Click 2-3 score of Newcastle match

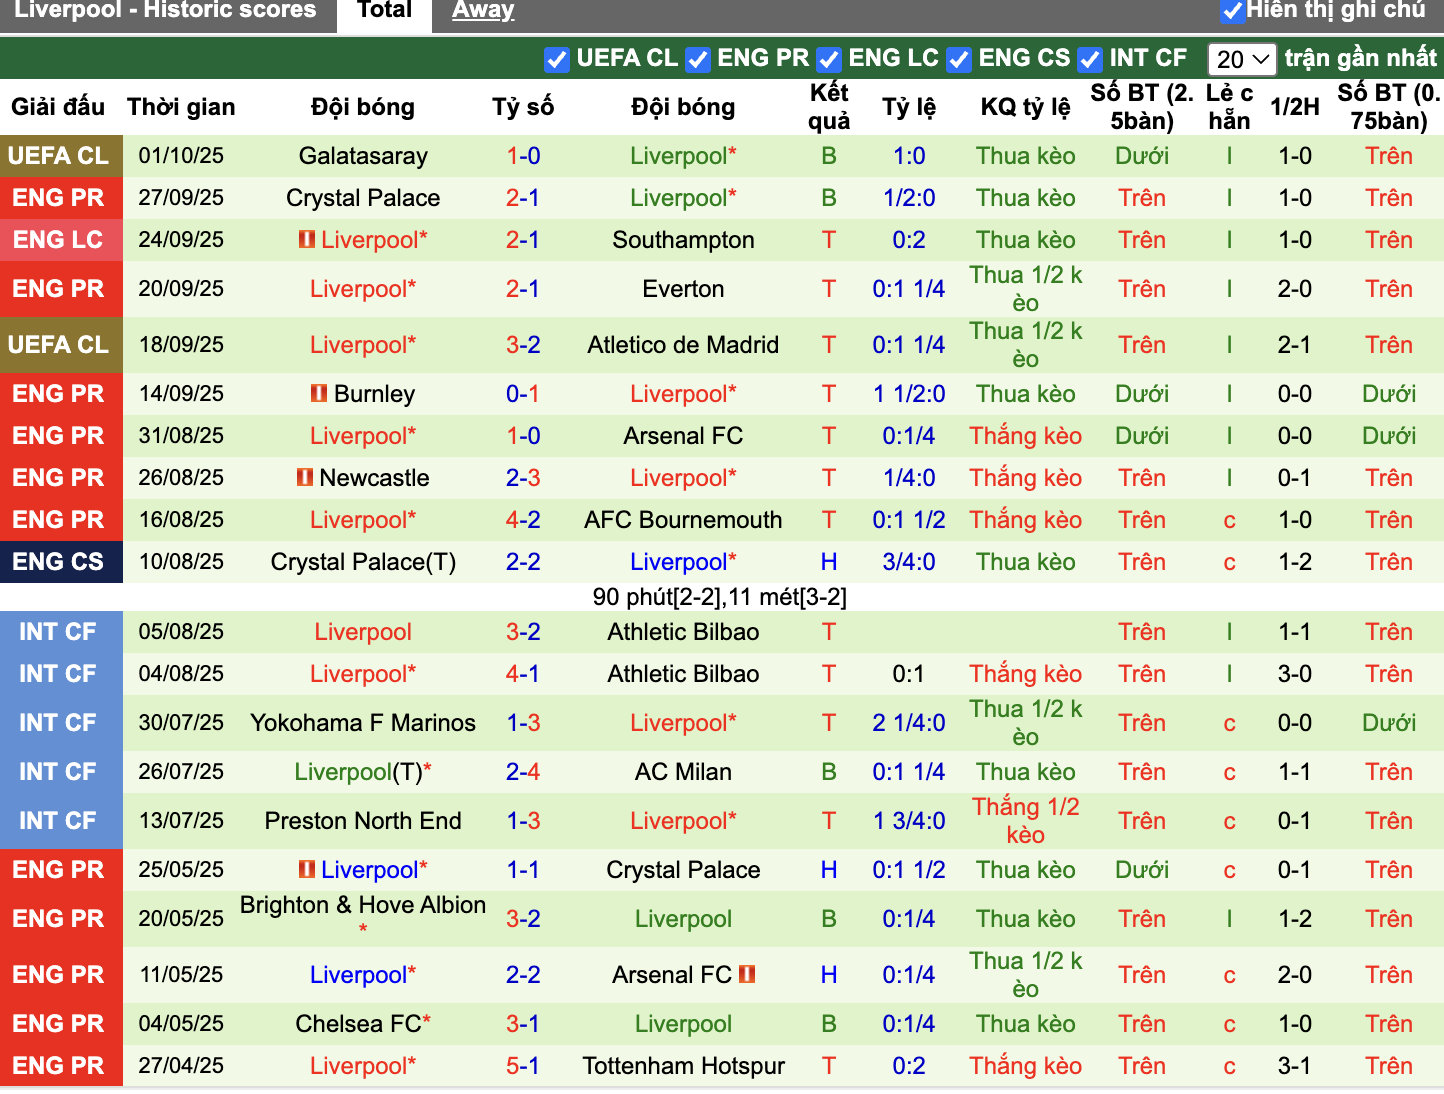pyautogui.click(x=523, y=478)
